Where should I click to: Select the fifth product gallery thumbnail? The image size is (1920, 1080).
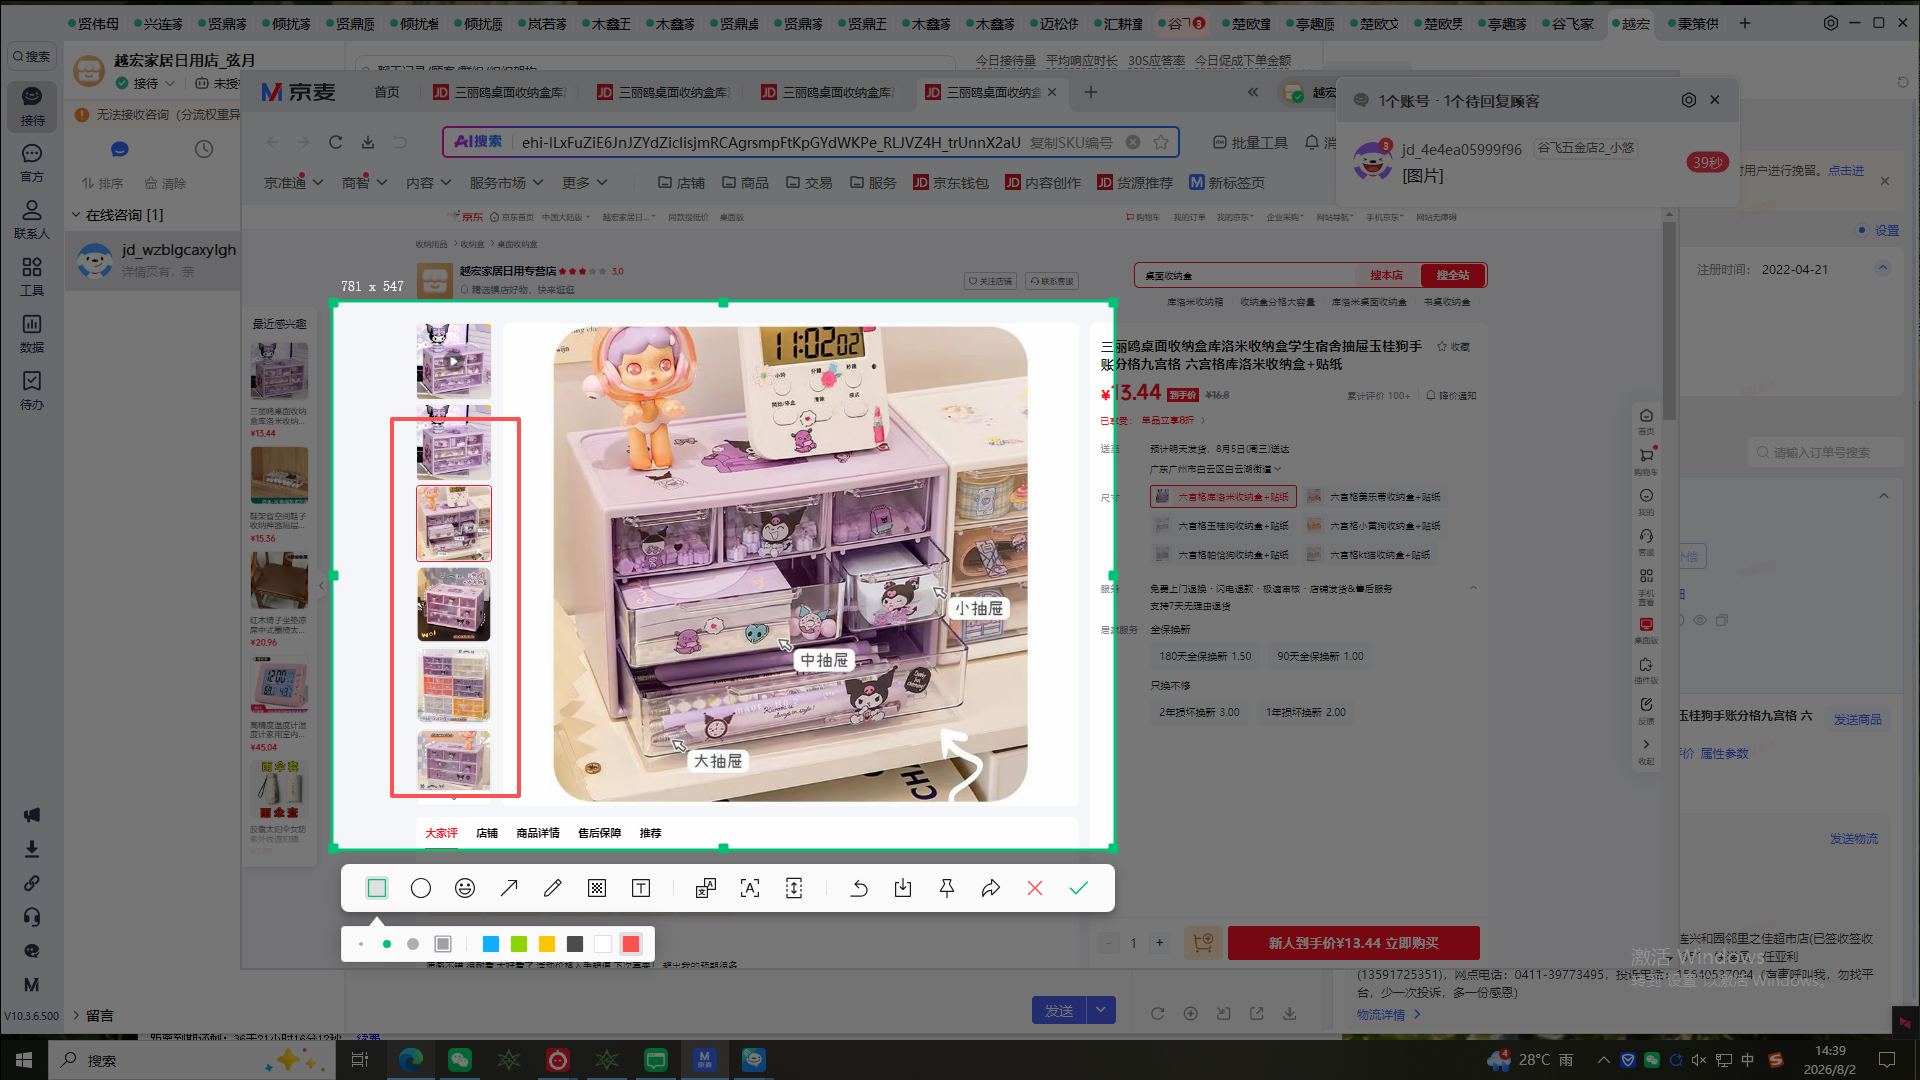[454, 686]
